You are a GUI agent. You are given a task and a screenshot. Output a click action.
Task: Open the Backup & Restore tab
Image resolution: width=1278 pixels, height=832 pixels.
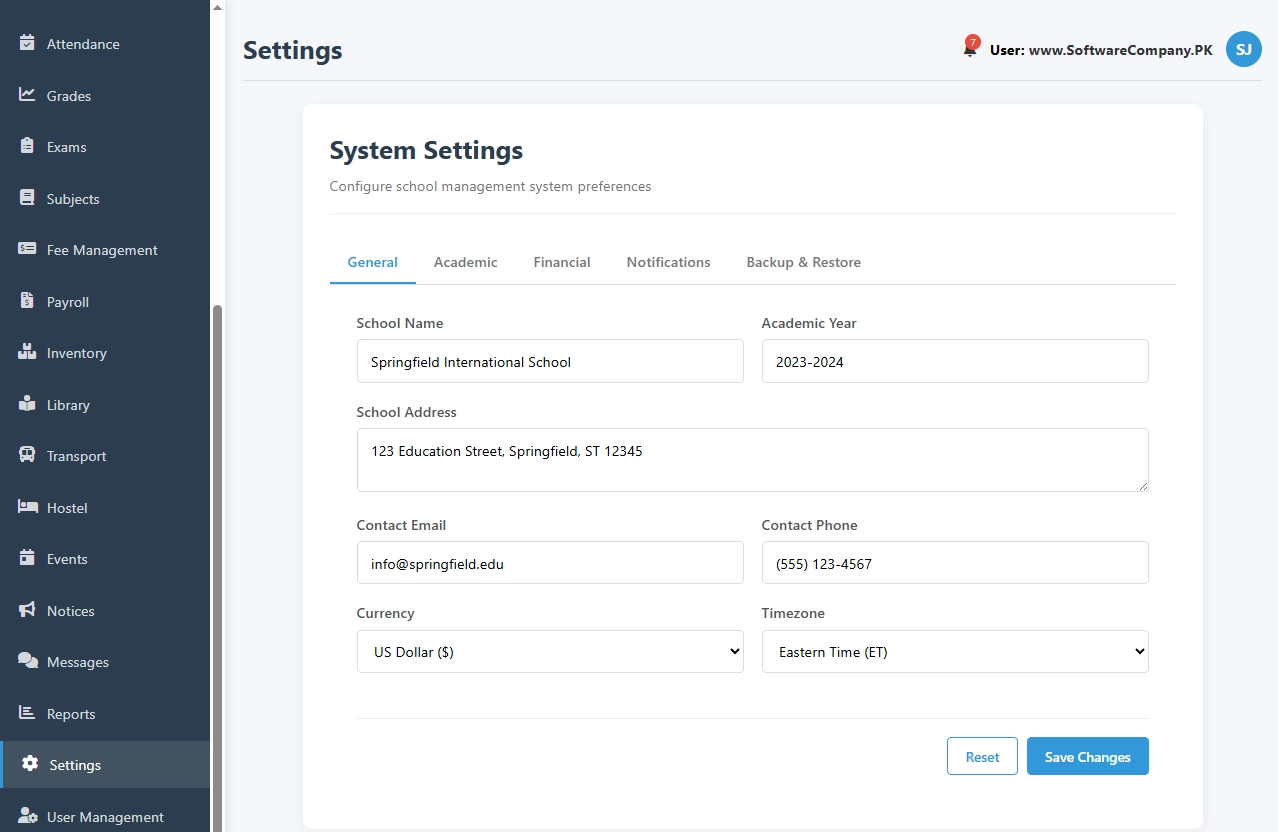[803, 262]
